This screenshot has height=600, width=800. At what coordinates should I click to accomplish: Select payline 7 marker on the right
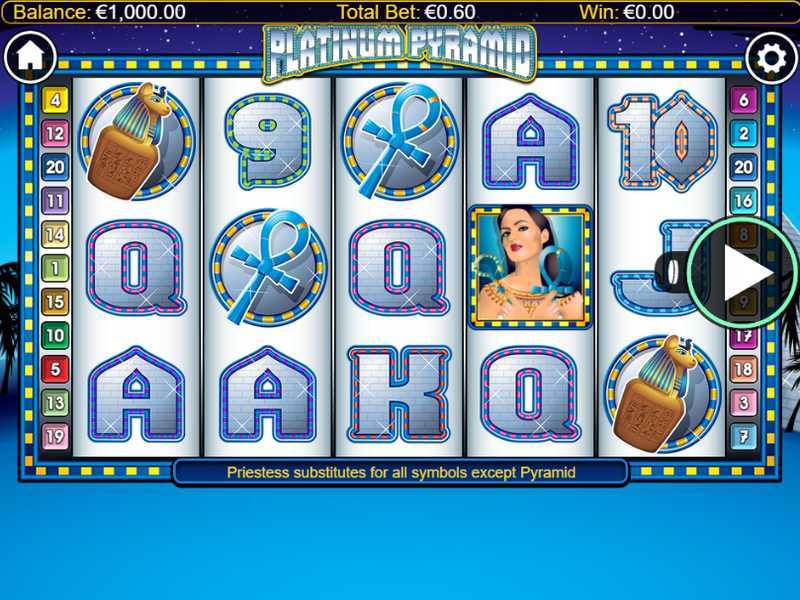(x=743, y=436)
